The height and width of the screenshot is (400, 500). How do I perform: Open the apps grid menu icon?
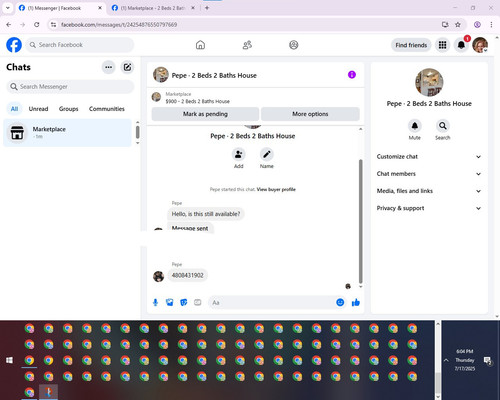click(442, 45)
